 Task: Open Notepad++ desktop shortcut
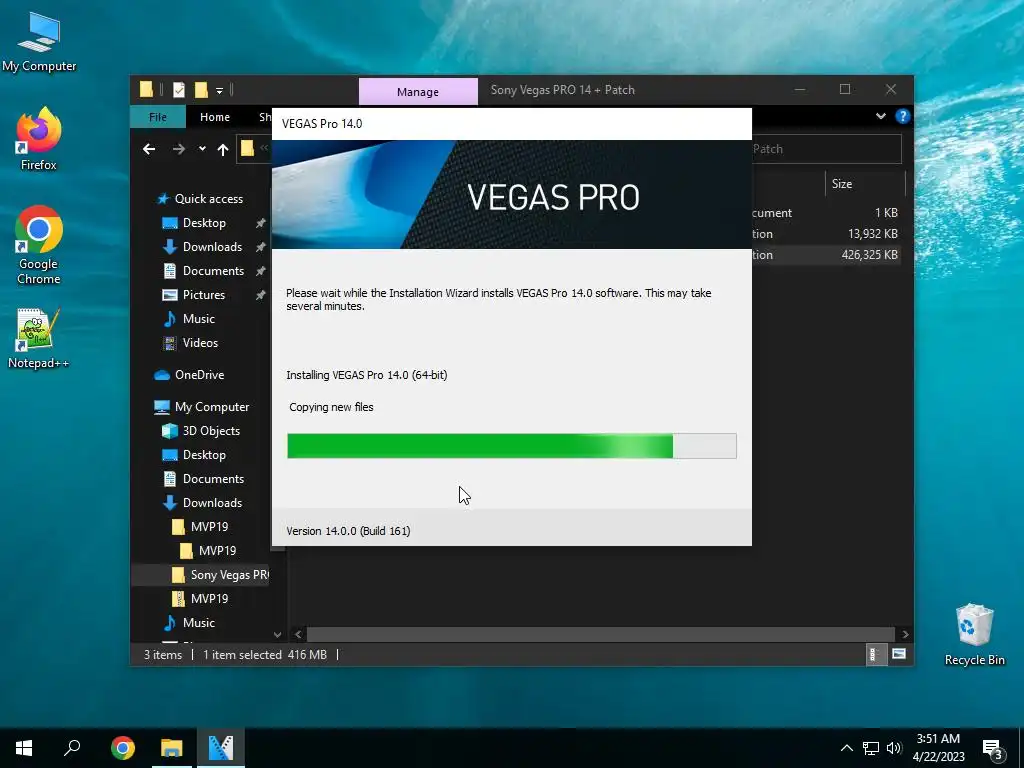(x=39, y=338)
